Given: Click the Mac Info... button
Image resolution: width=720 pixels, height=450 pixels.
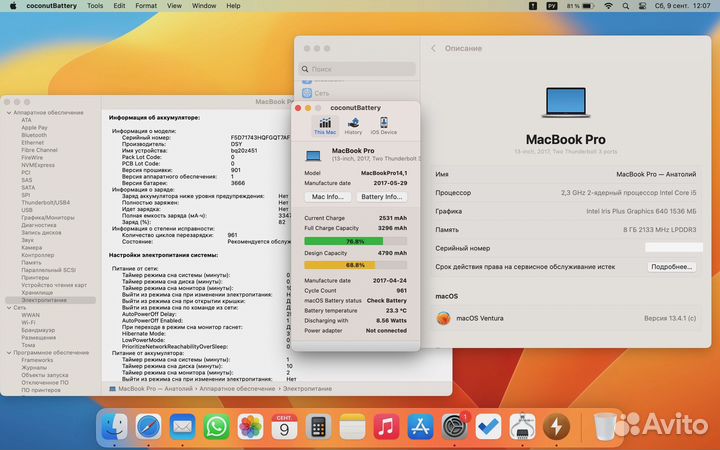Looking at the screenshot, I should pos(328,197).
